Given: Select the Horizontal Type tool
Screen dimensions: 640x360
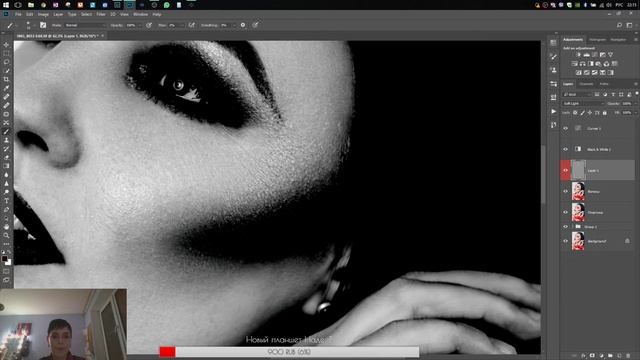Looking at the screenshot, I should [6, 201].
